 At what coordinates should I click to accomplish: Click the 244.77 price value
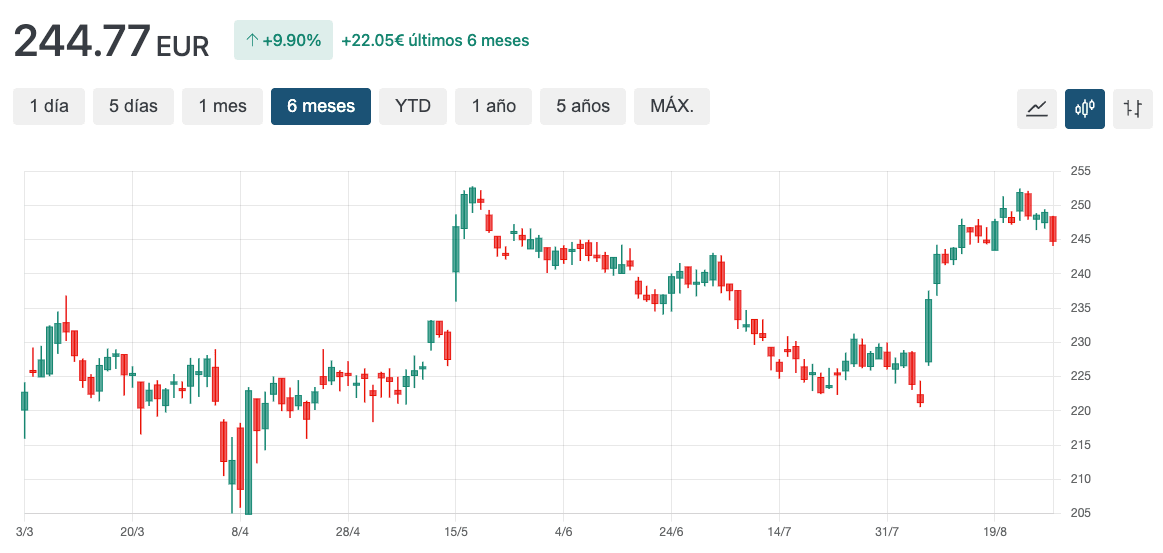coord(82,41)
